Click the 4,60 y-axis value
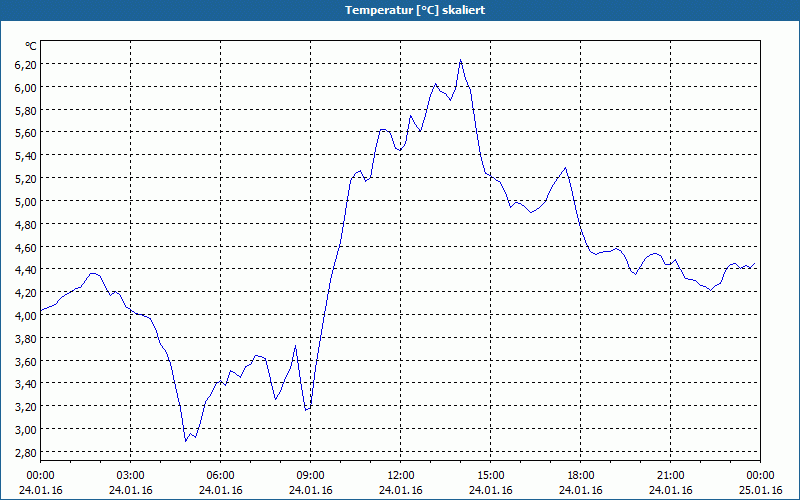 (x=27, y=247)
